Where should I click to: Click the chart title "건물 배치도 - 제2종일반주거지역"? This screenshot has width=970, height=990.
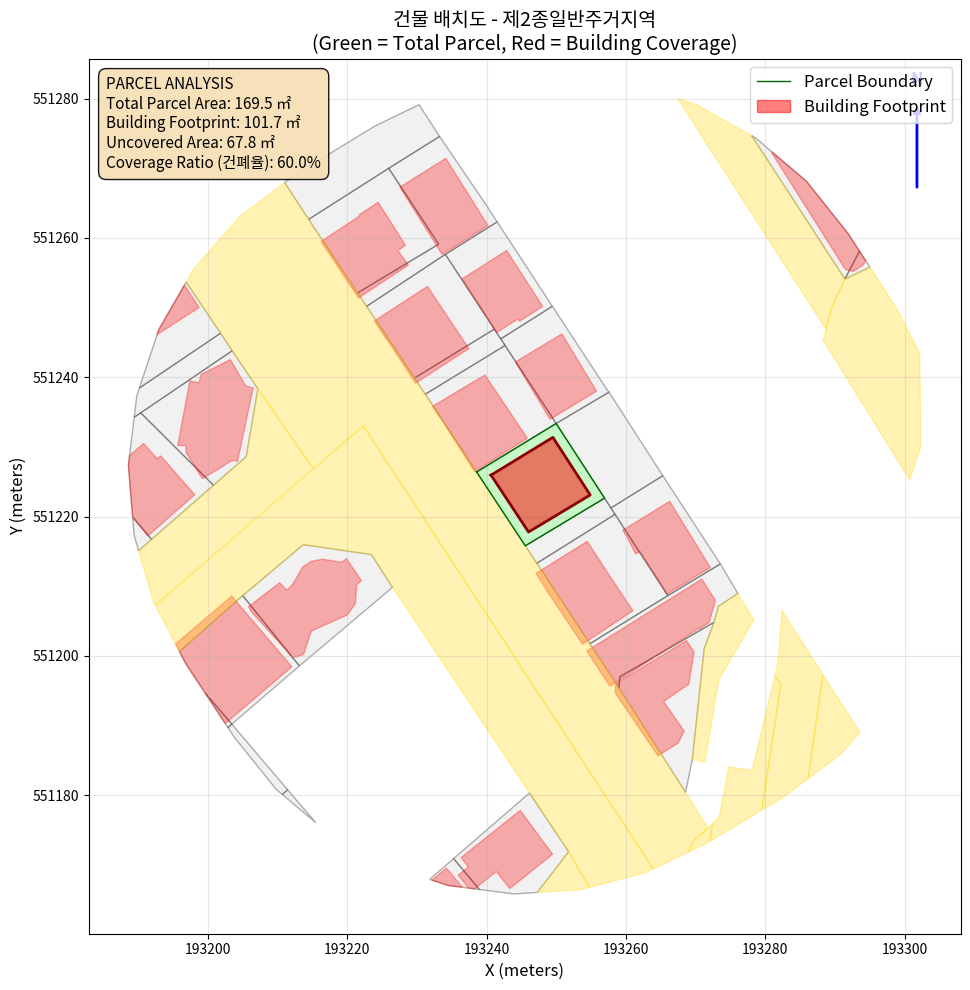click(524, 18)
